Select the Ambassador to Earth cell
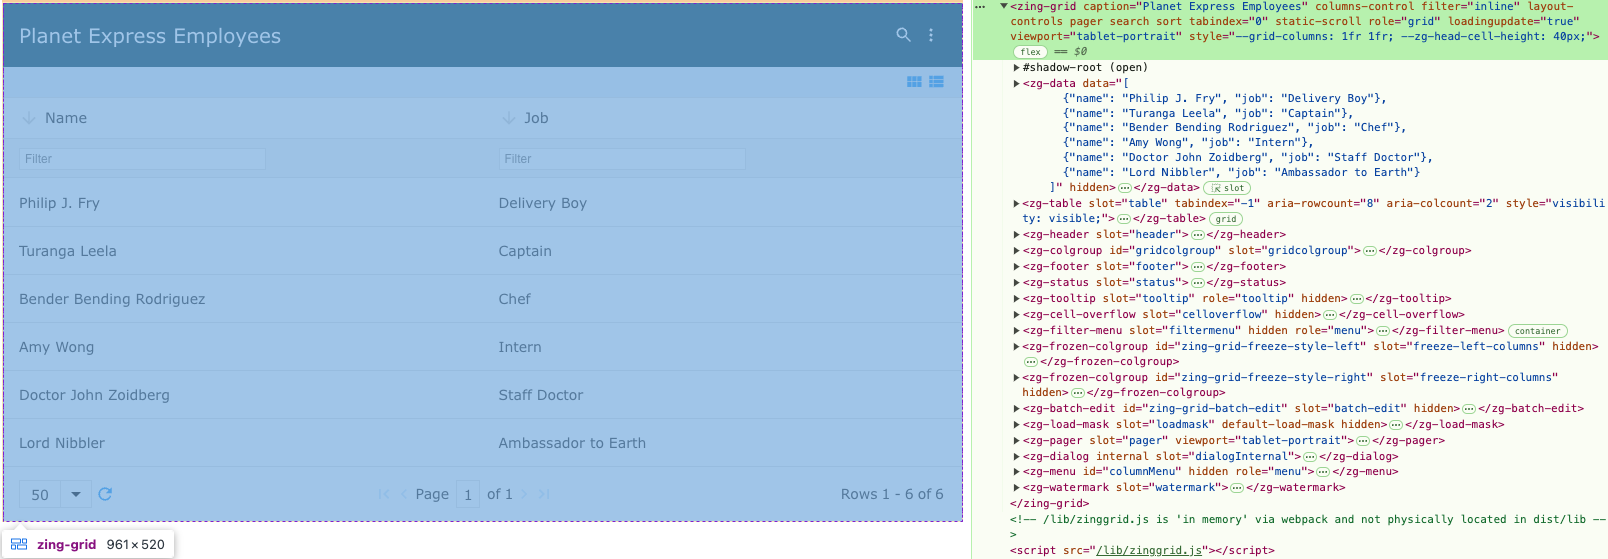This screenshot has width=1608, height=559. click(722, 443)
